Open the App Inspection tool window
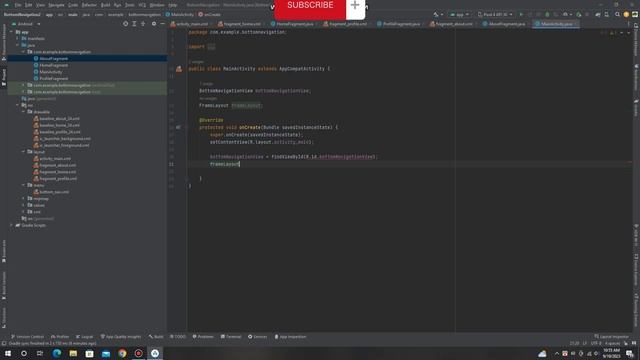 click(290, 337)
